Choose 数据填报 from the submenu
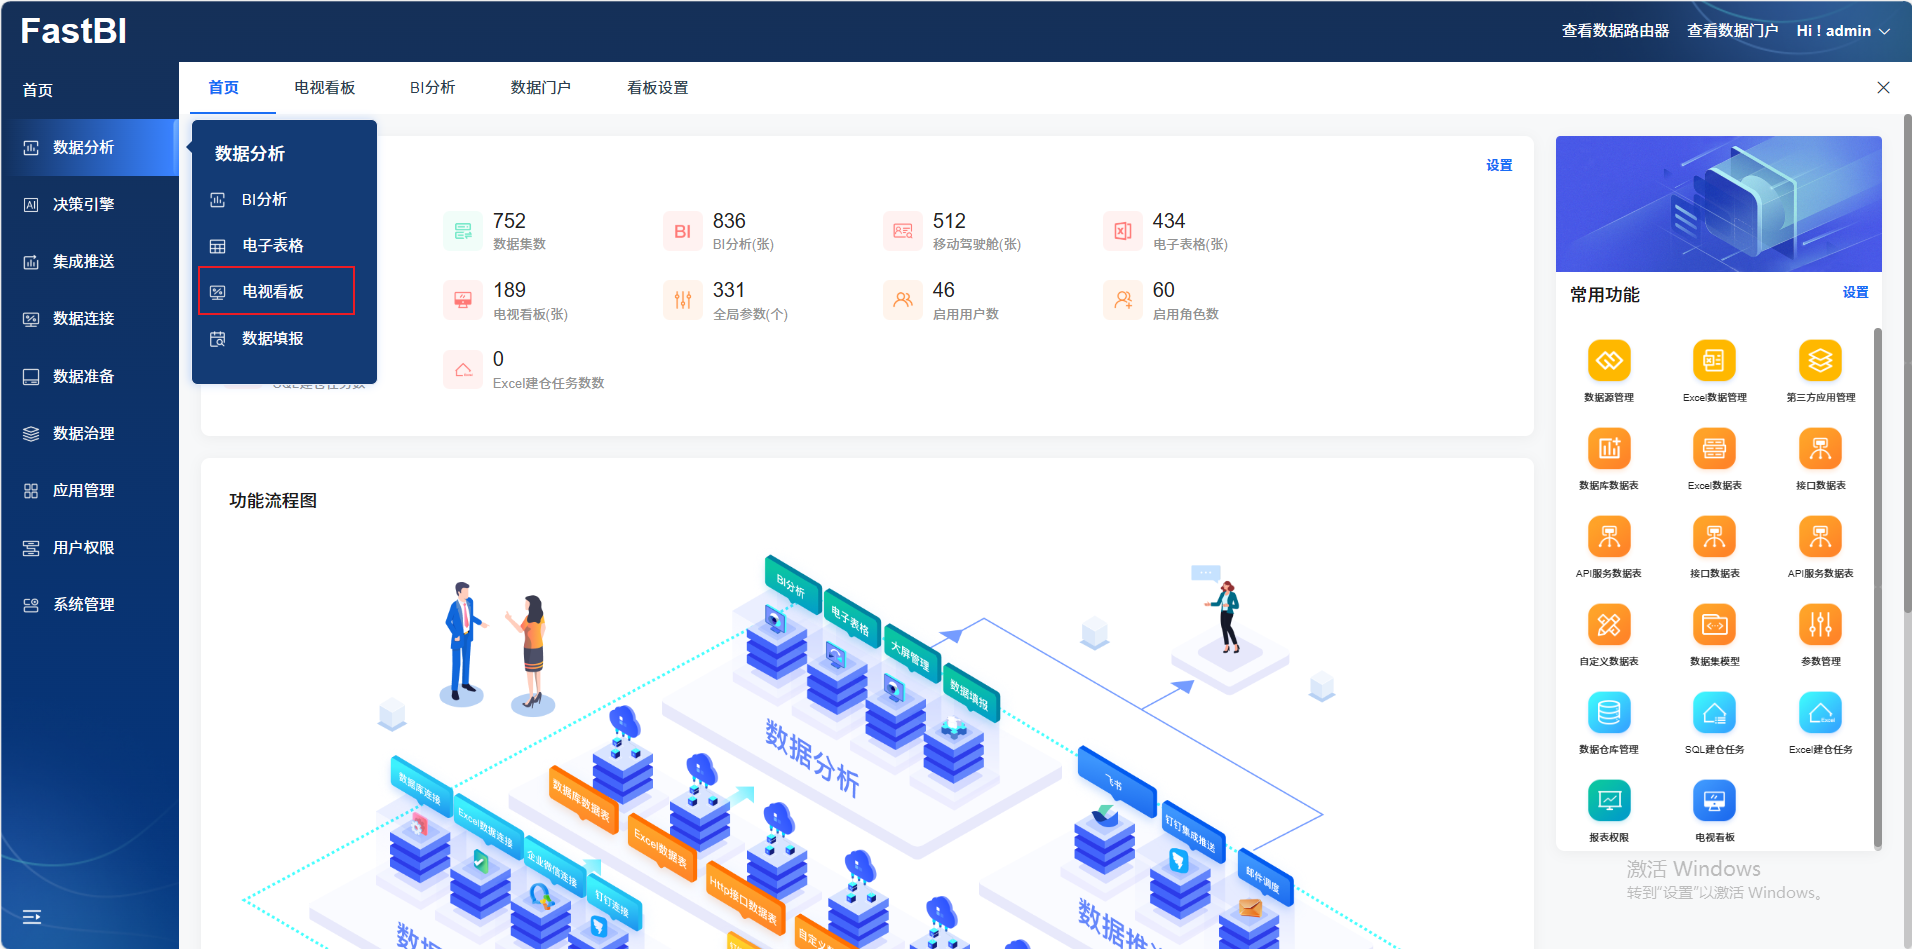The width and height of the screenshot is (1912, 949). click(273, 338)
